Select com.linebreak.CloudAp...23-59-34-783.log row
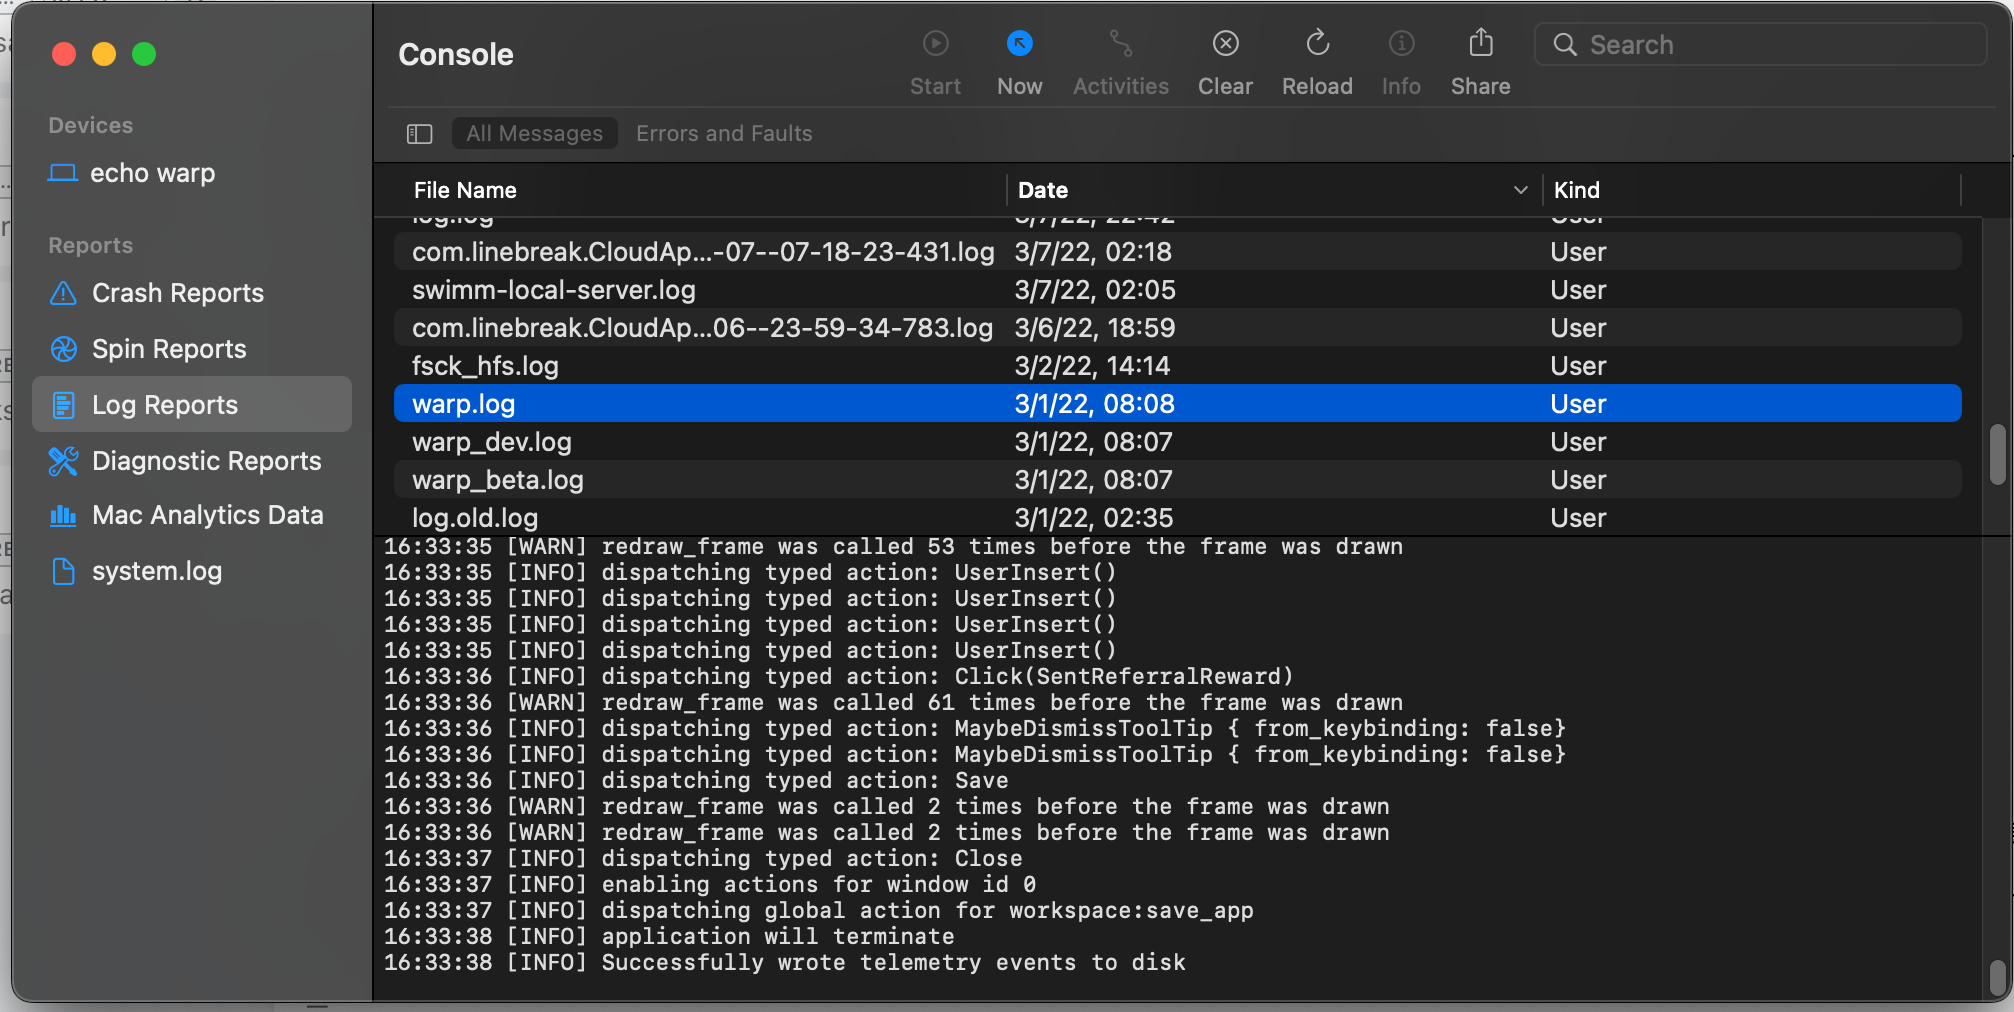 pyautogui.click(x=1177, y=328)
